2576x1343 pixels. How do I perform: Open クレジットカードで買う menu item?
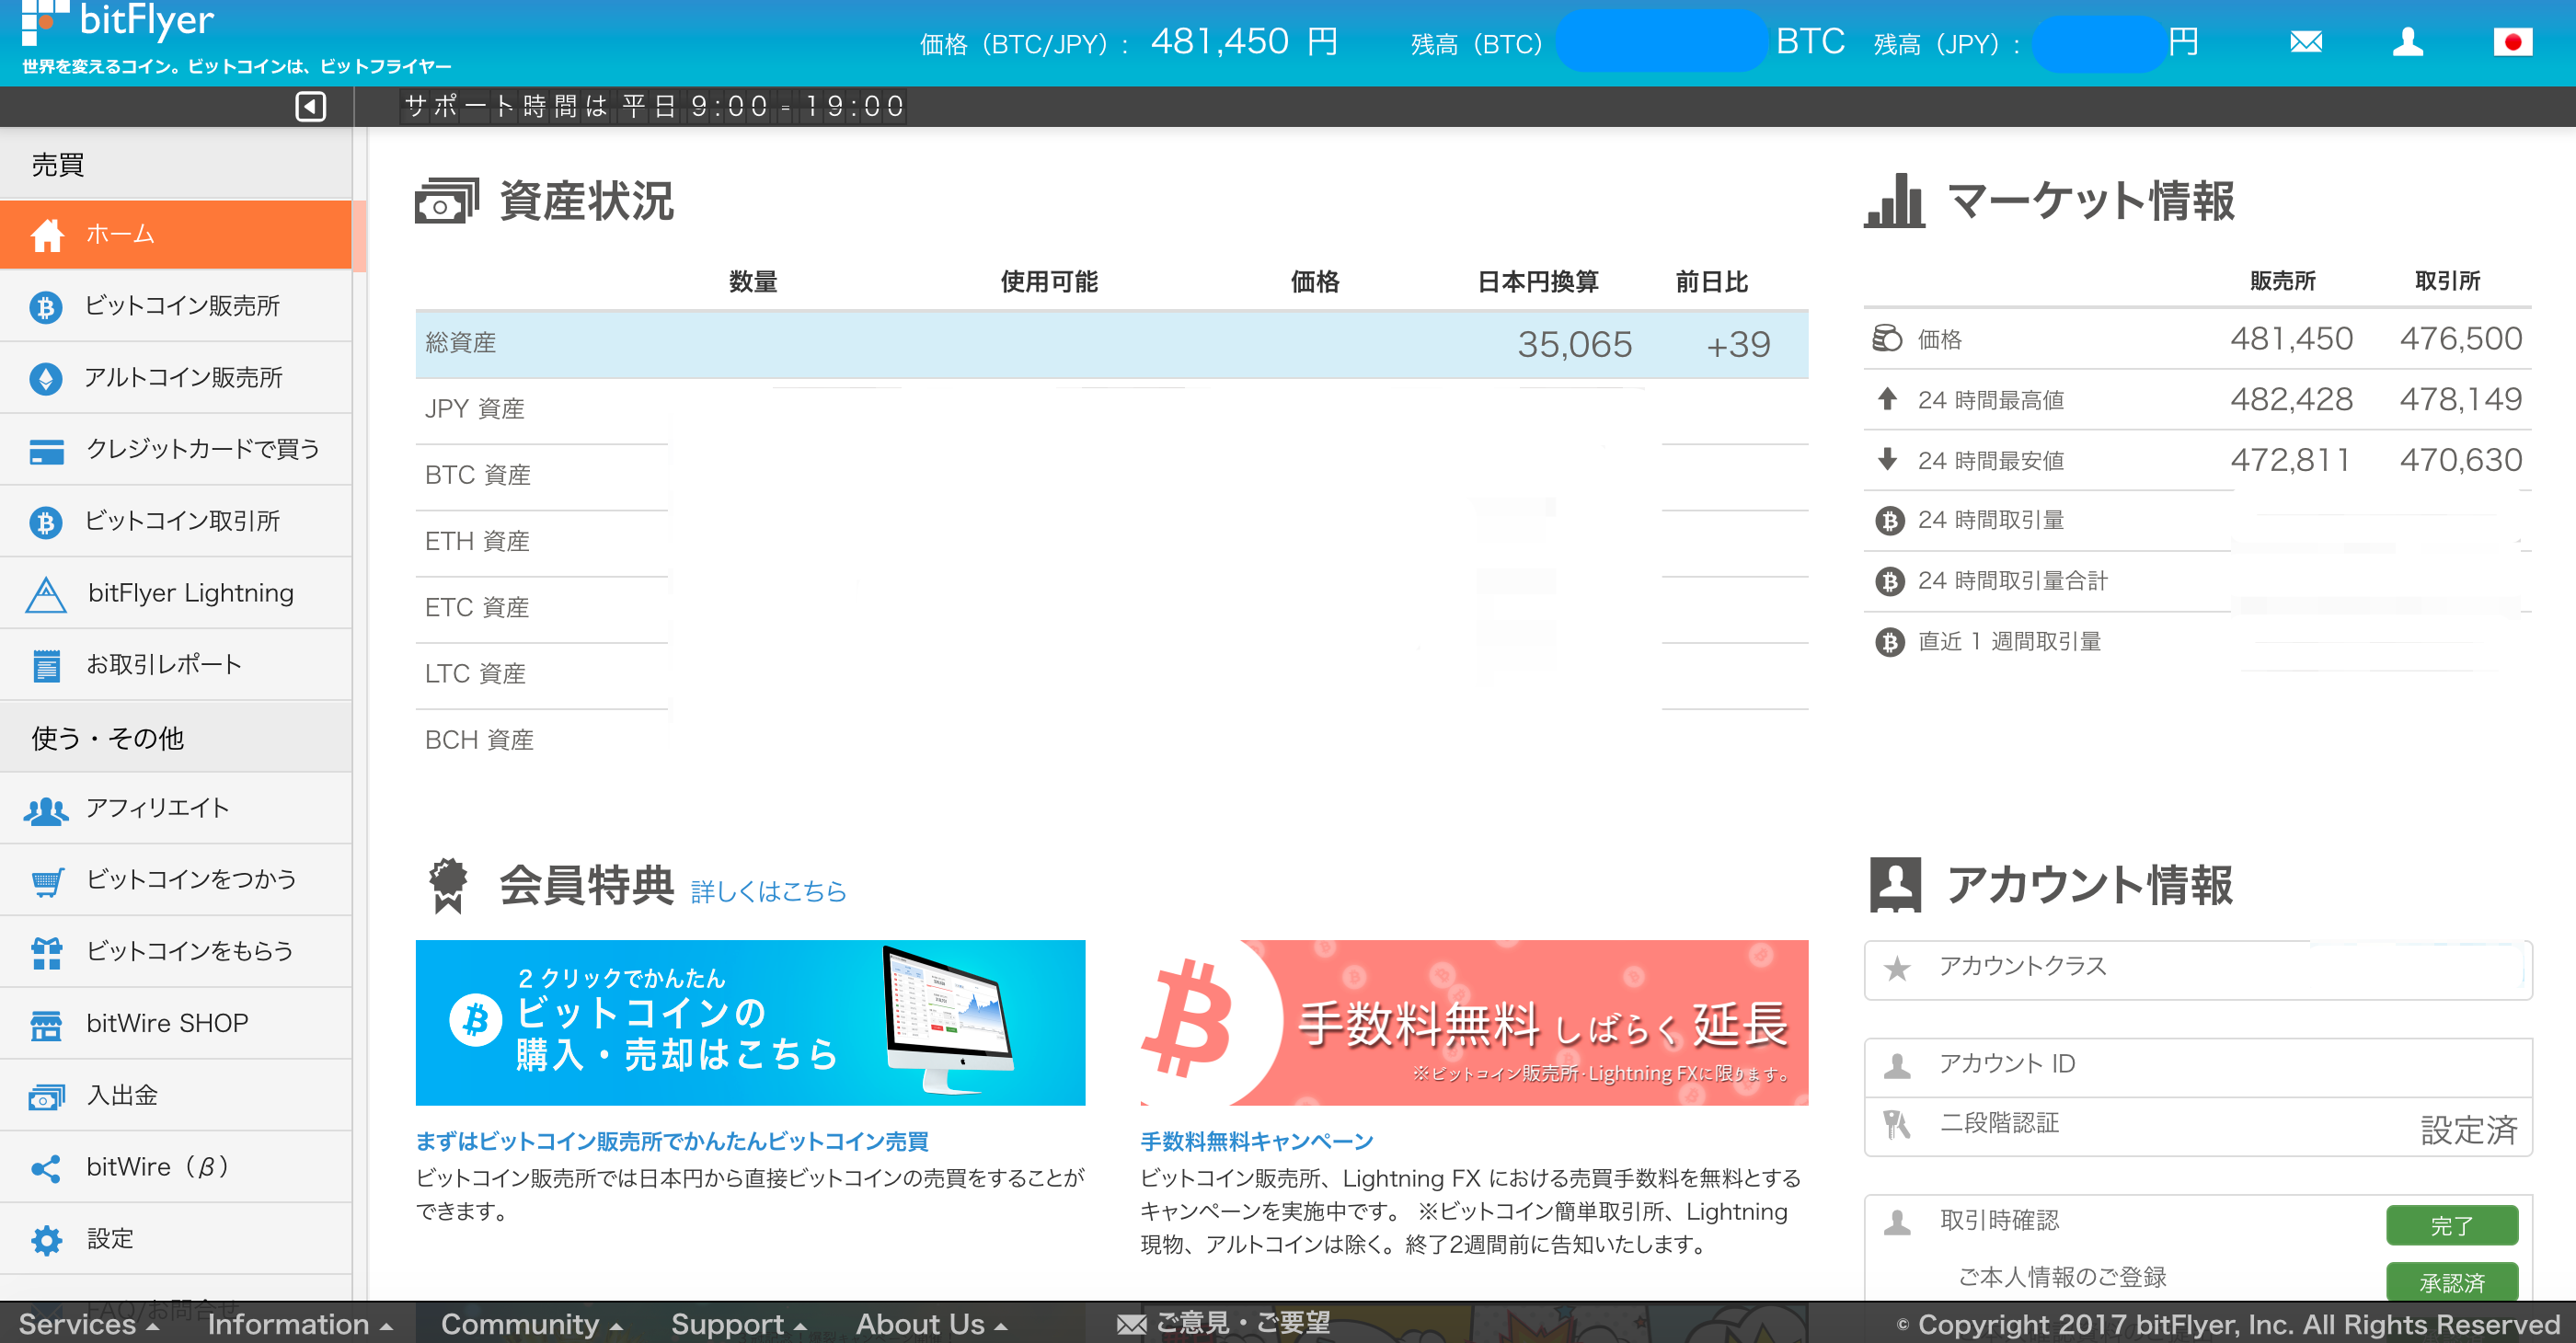tap(176, 449)
